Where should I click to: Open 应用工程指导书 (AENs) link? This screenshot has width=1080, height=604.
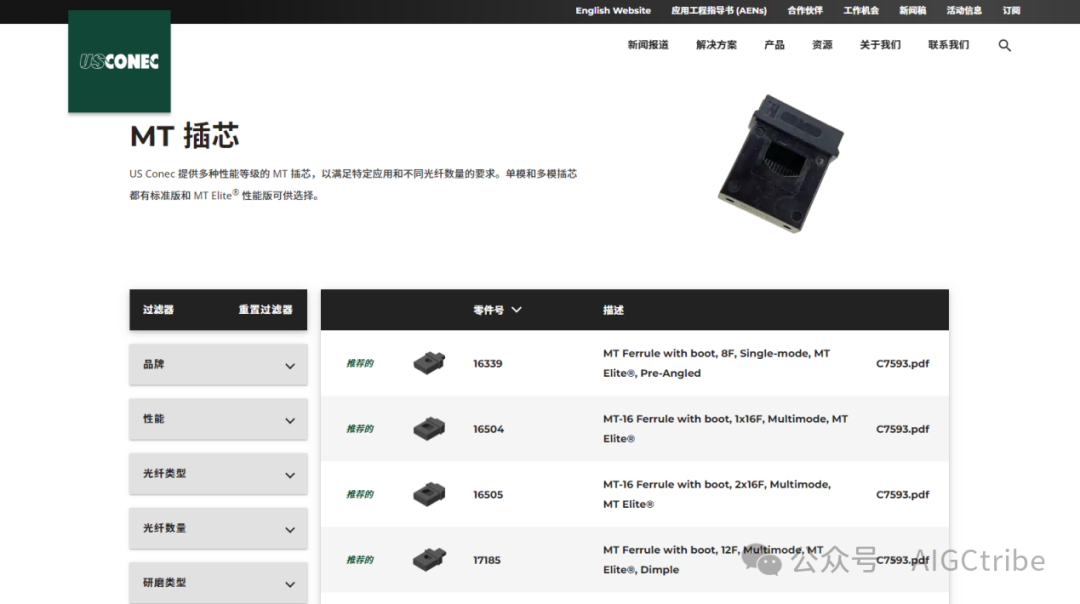tap(719, 10)
